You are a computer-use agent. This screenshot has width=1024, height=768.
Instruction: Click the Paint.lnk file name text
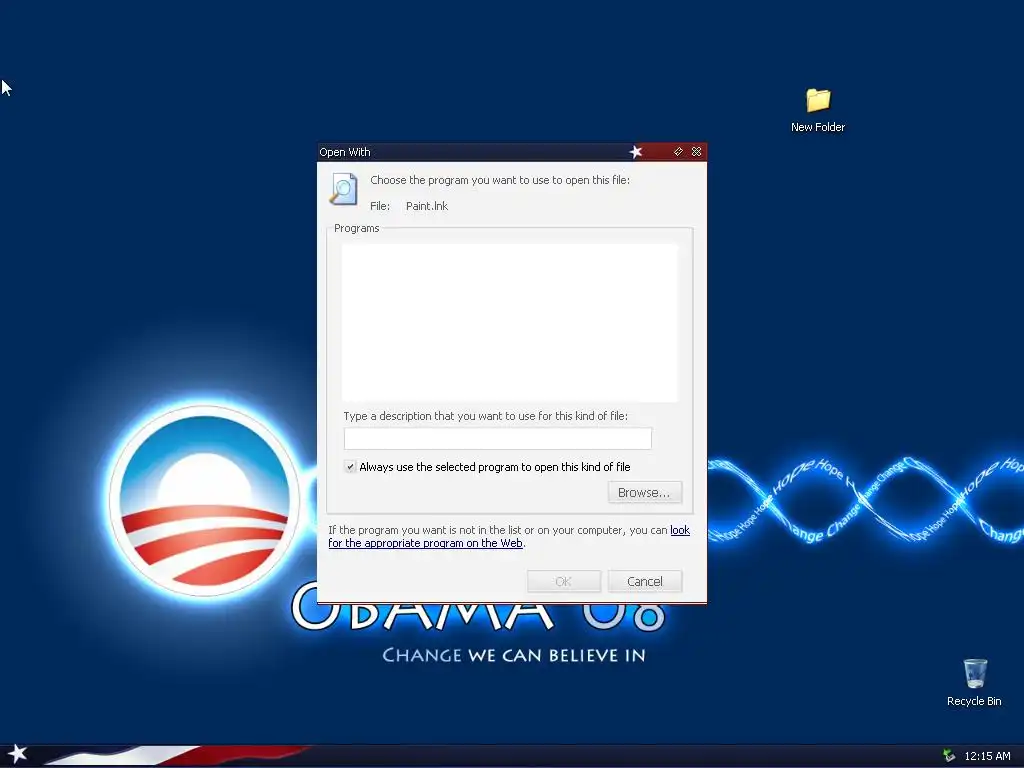tap(426, 206)
